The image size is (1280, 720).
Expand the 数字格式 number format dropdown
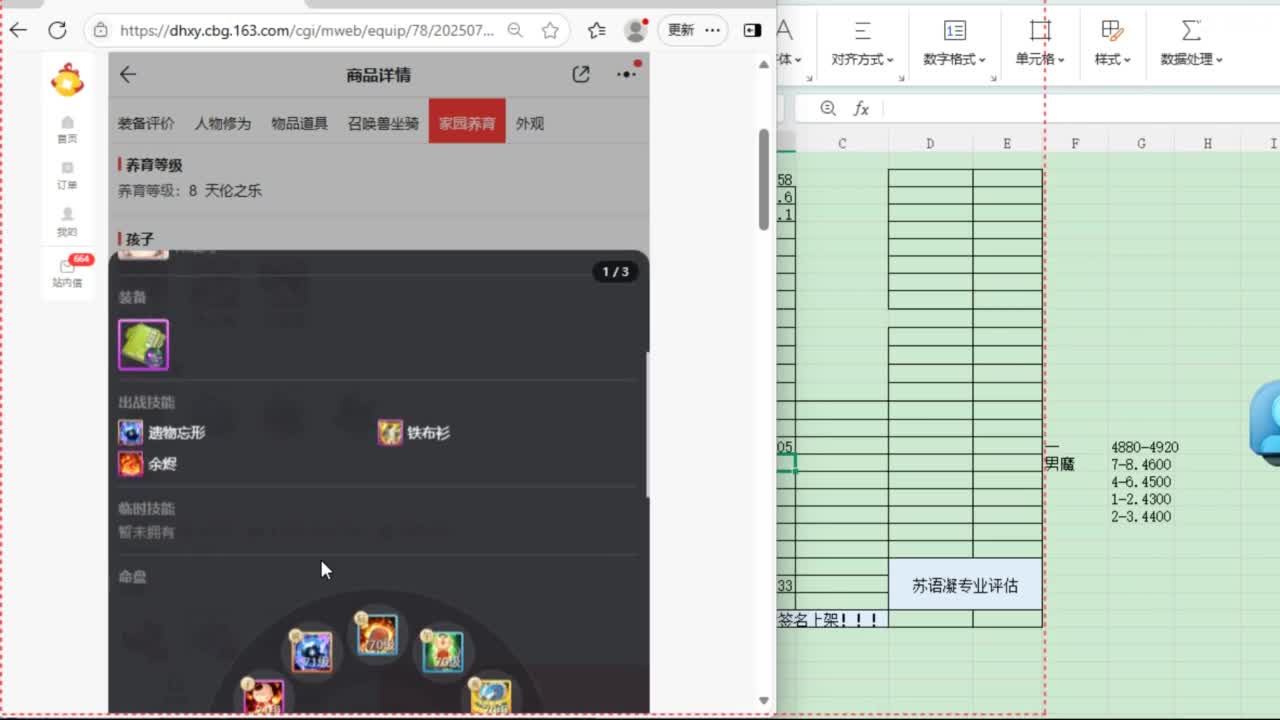pyautogui.click(x=954, y=59)
